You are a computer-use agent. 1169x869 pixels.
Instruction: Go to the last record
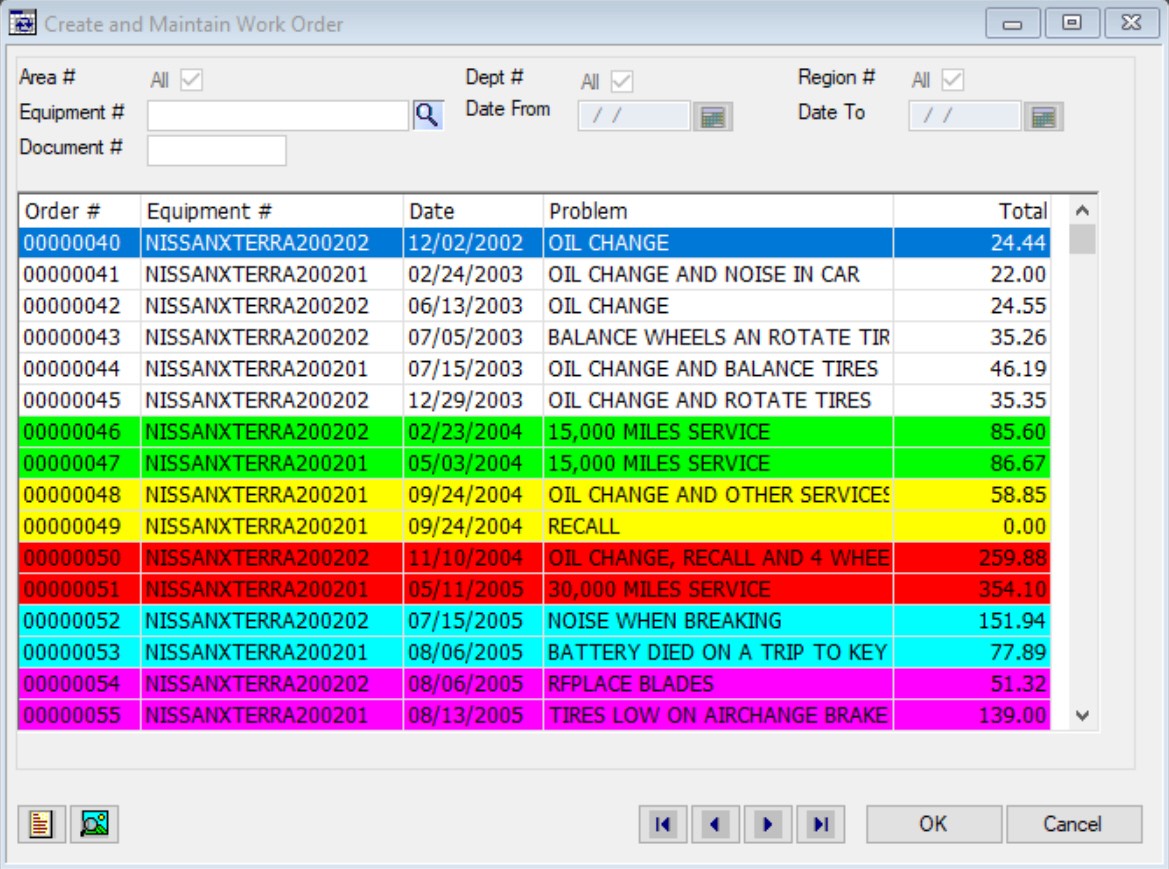tap(820, 824)
